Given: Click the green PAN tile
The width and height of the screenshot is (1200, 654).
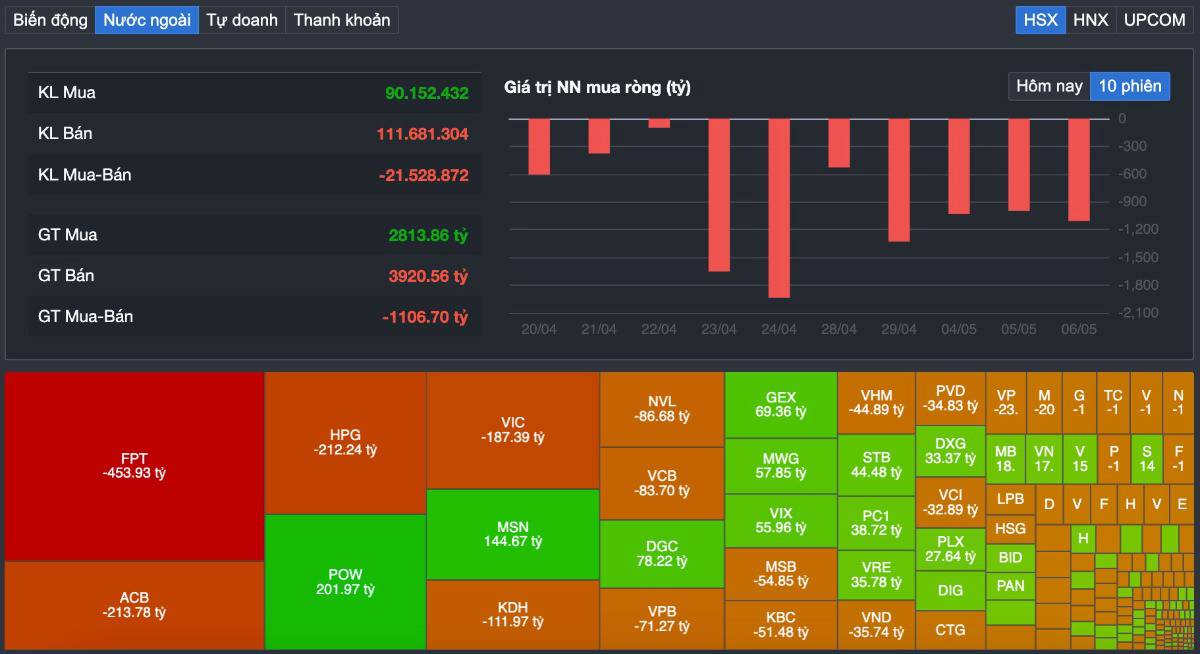Looking at the screenshot, I should point(1010,585).
